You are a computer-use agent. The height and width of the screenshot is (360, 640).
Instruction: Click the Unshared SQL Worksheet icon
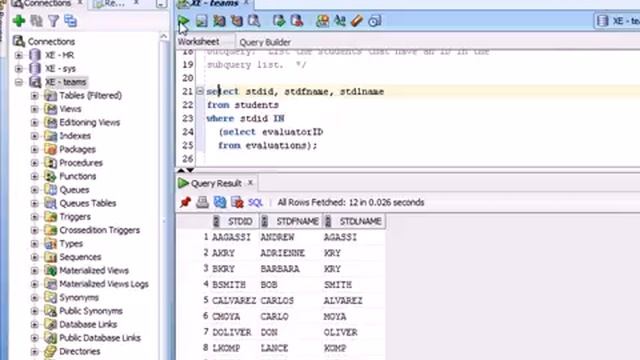pos(322,21)
